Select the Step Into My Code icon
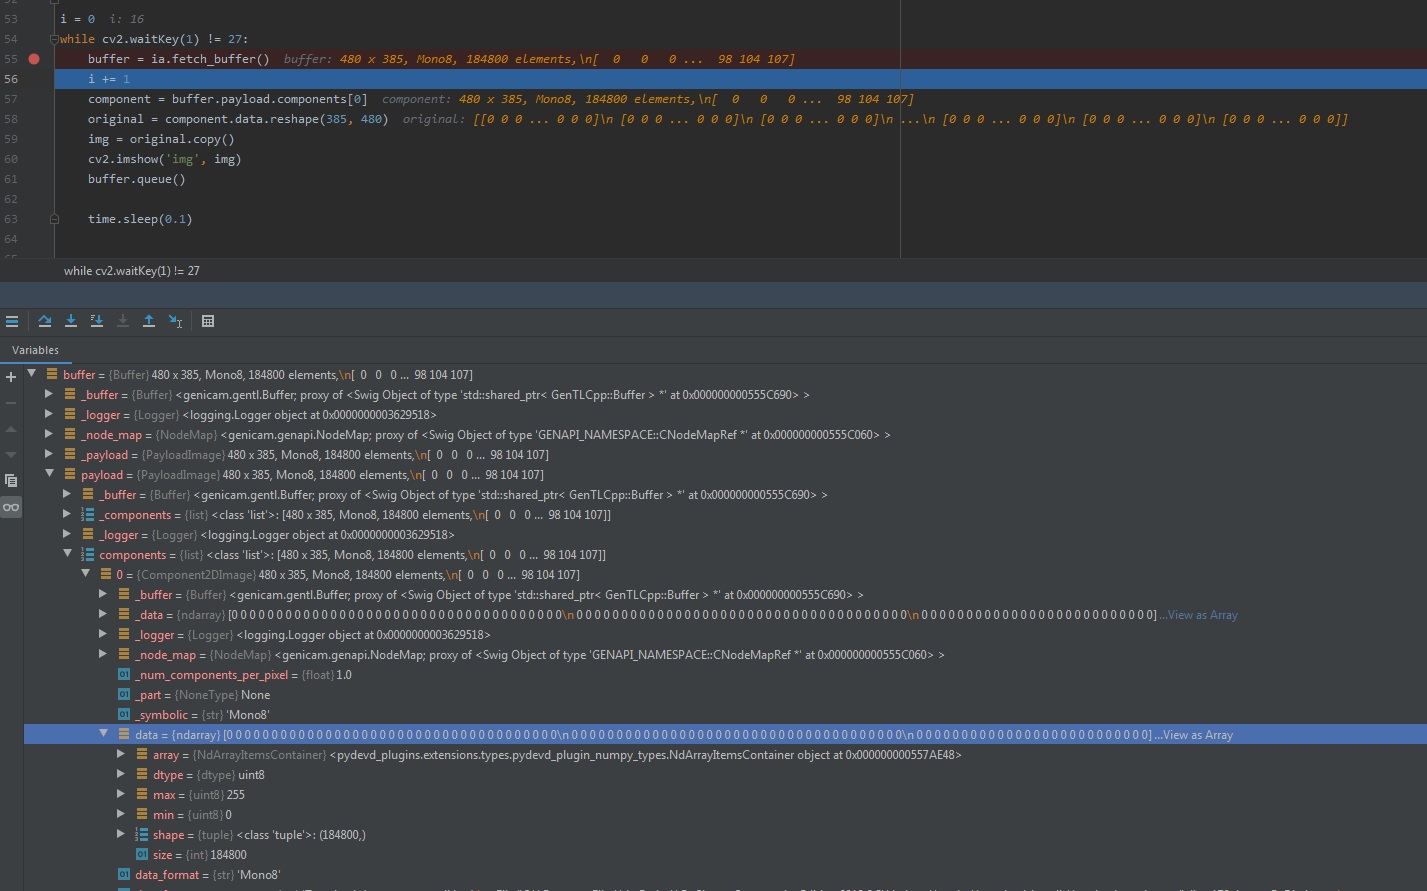 tap(96, 321)
